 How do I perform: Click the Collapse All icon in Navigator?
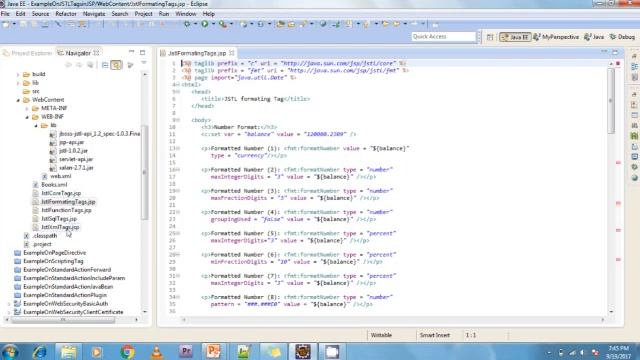point(105,65)
